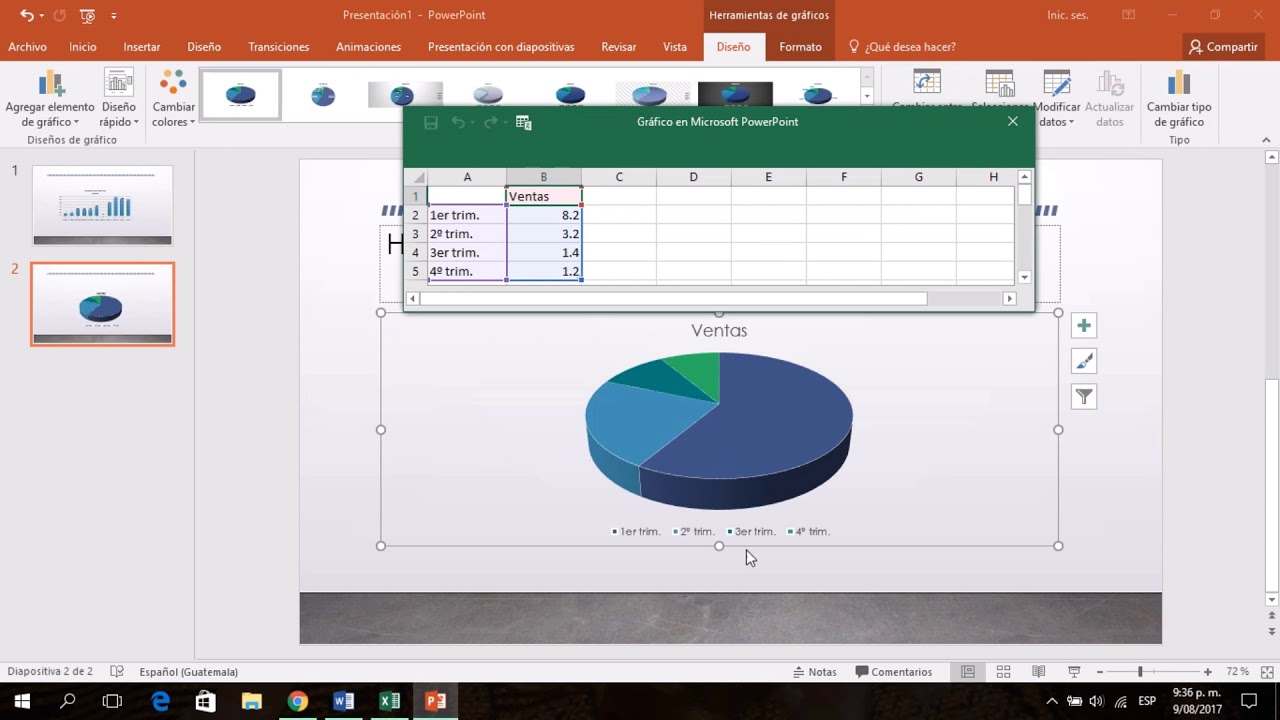Switch to Normal view
This screenshot has width=1280, height=720.
tap(968, 672)
